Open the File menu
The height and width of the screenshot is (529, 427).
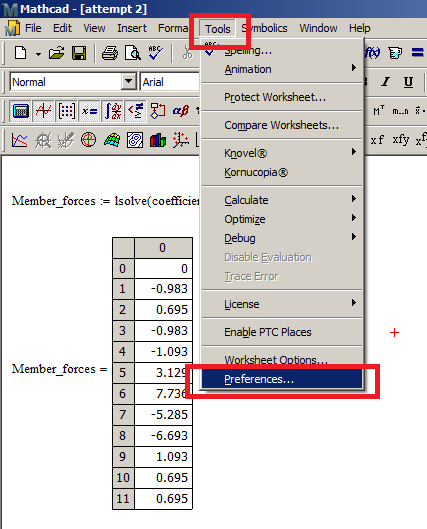coord(33,28)
